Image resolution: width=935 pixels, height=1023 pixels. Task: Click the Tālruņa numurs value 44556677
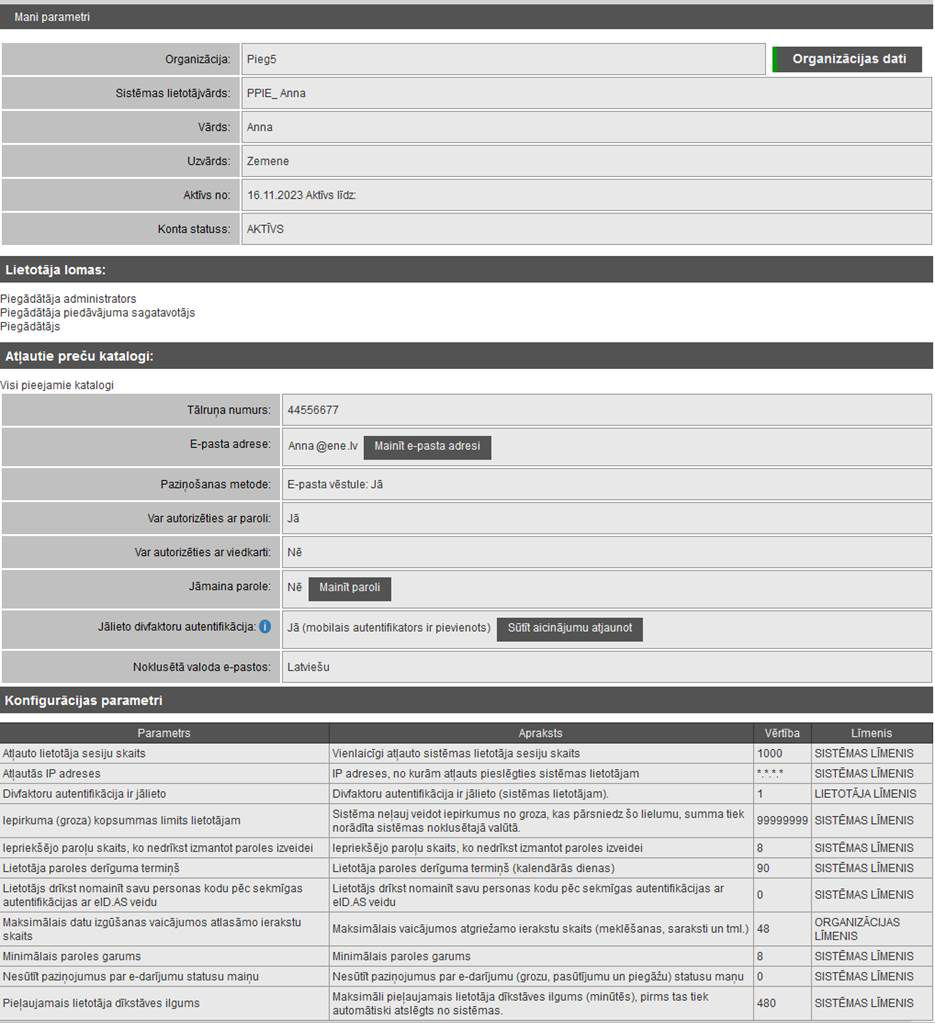314,410
